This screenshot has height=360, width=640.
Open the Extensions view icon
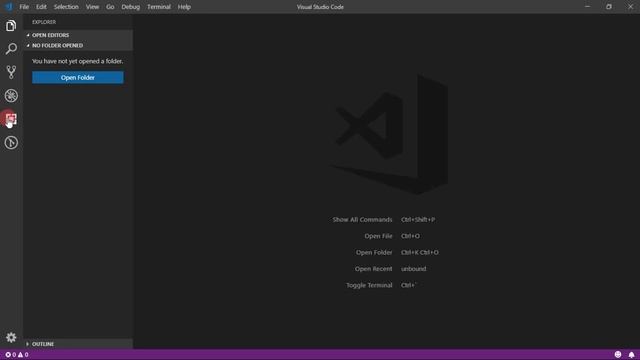point(11,119)
